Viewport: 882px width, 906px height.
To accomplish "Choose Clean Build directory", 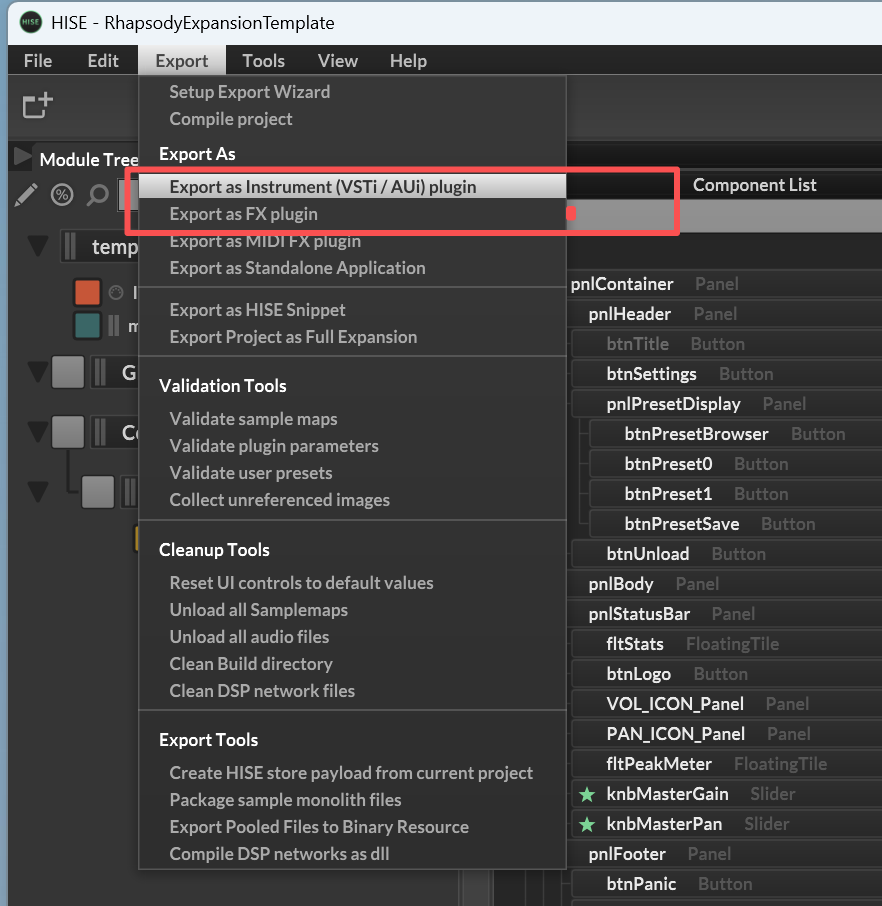I will click(250, 664).
